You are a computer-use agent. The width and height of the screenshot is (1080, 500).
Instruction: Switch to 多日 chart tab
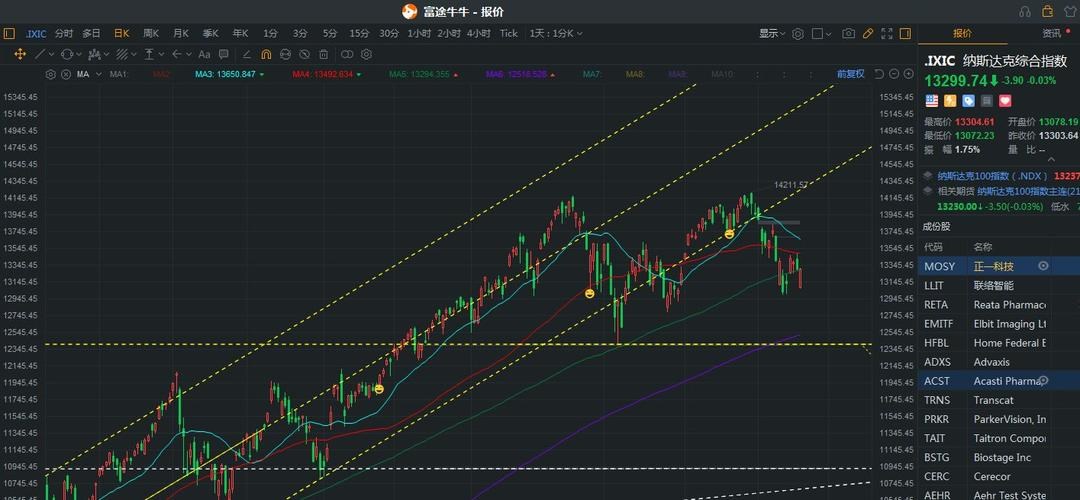(x=92, y=33)
